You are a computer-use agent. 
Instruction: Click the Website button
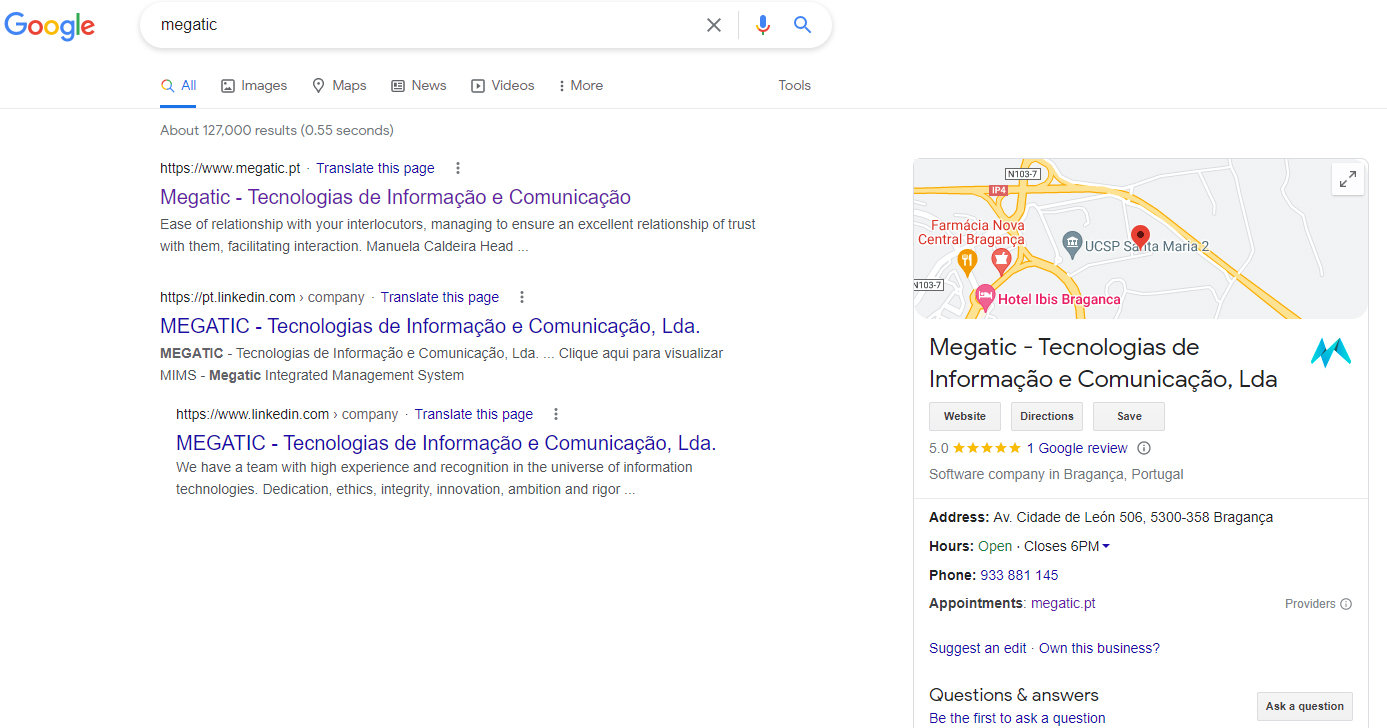(965, 416)
